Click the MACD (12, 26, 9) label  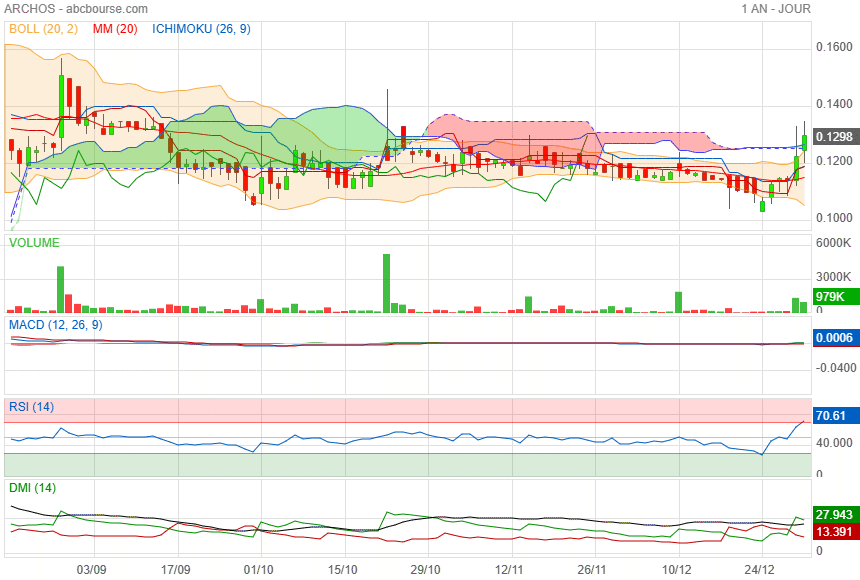pyautogui.click(x=55, y=325)
